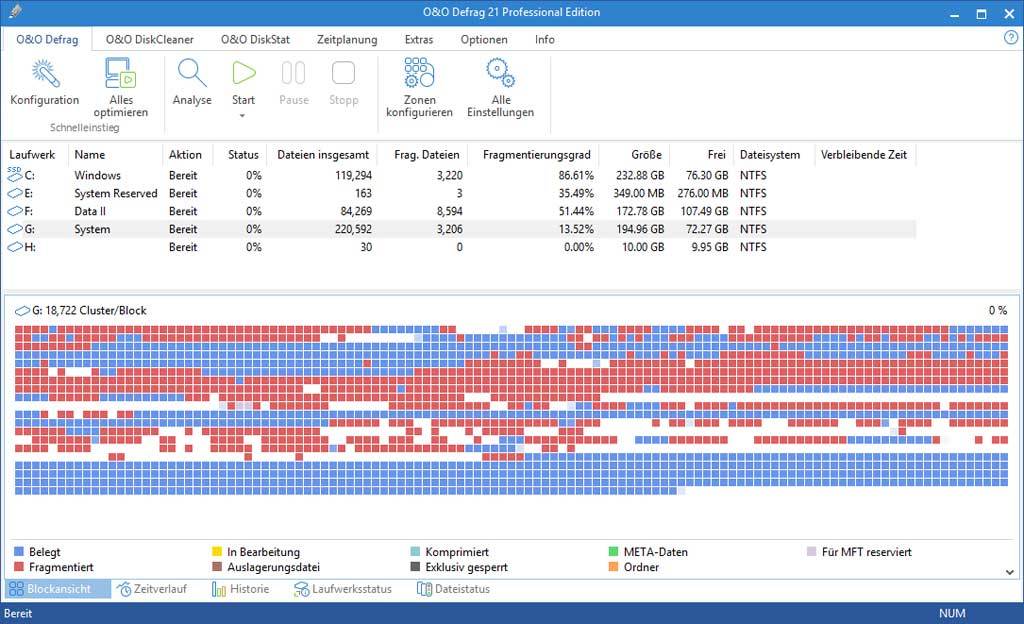1024x624 pixels.
Task: Click the green META-Daten legend swatch
Action: coord(613,552)
